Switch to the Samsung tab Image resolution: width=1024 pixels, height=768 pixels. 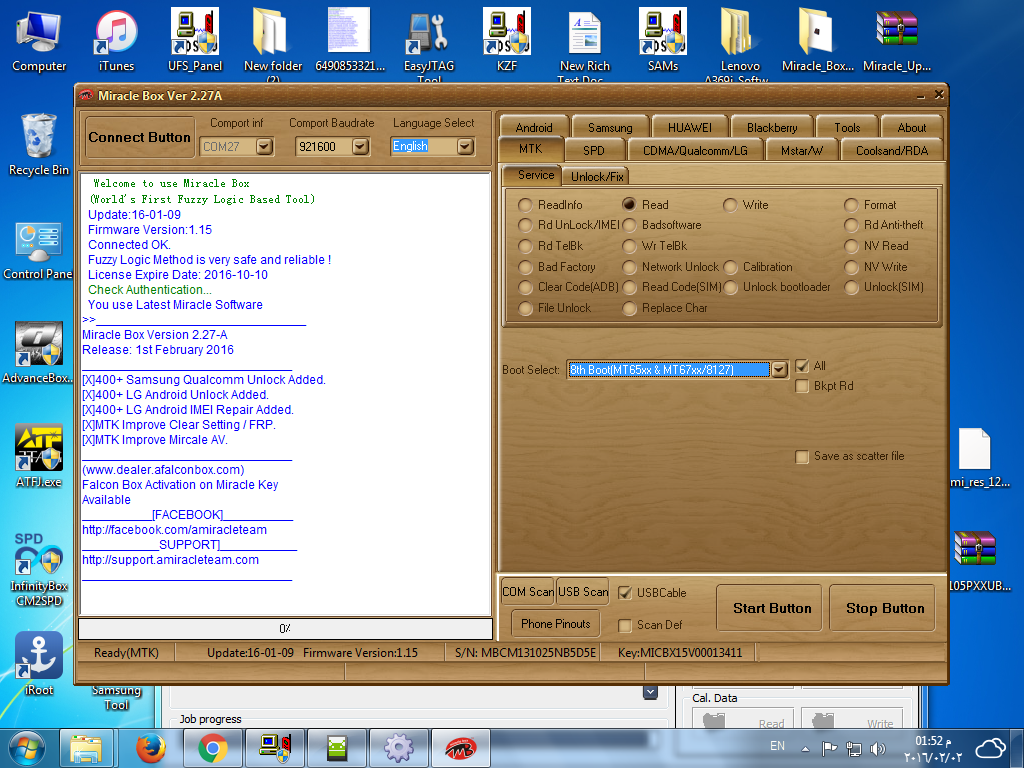610,128
